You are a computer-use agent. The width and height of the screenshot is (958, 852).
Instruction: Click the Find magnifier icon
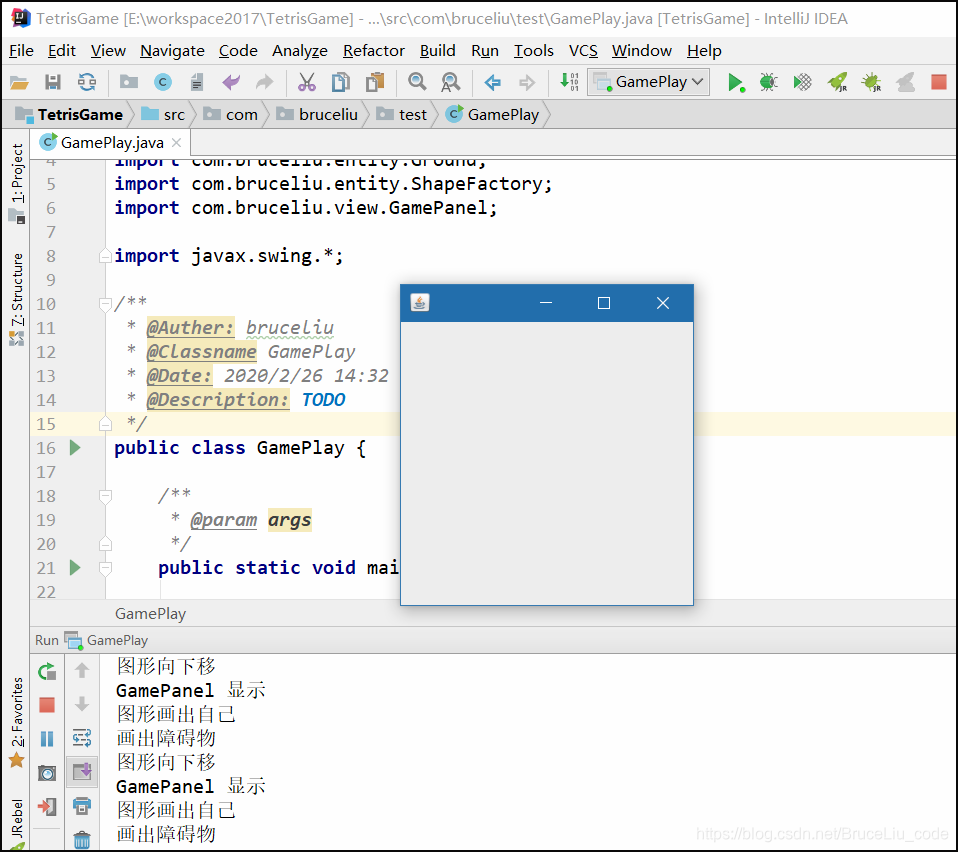pos(417,81)
